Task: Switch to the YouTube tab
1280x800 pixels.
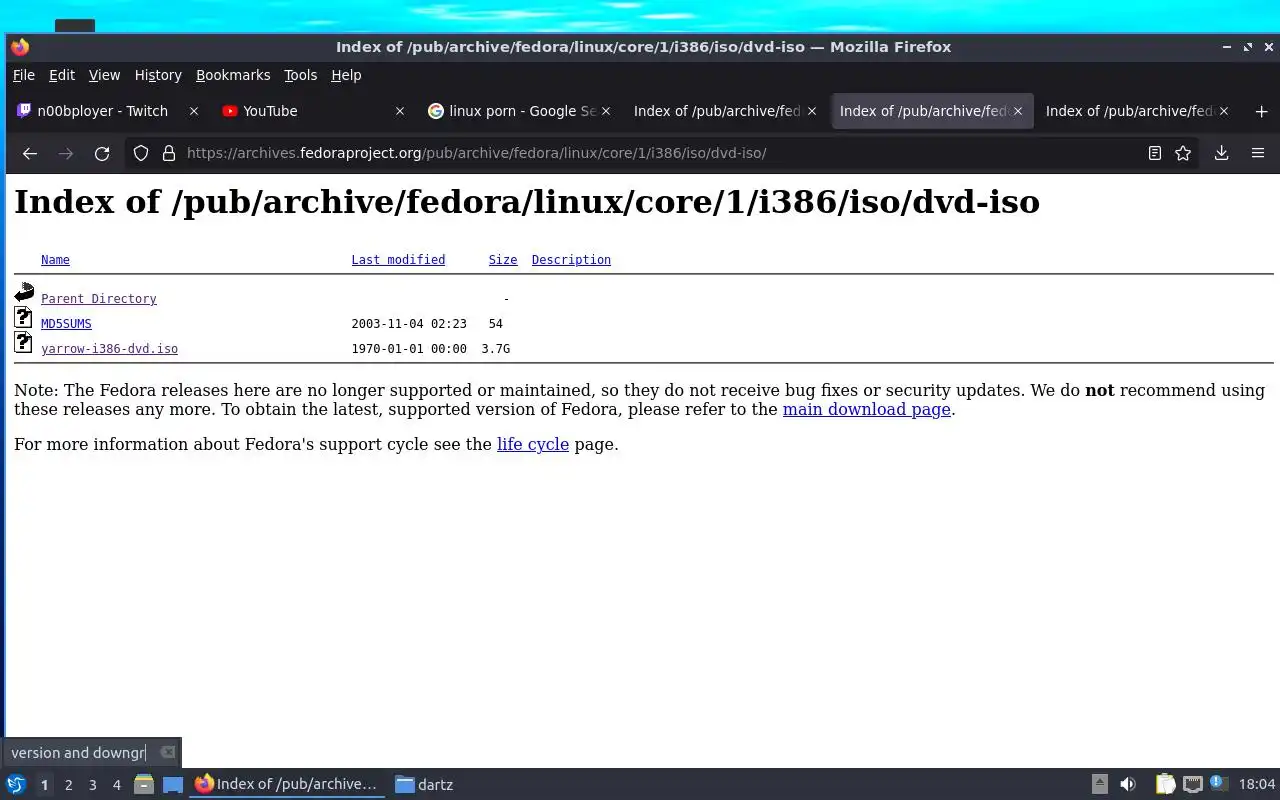Action: coord(314,111)
